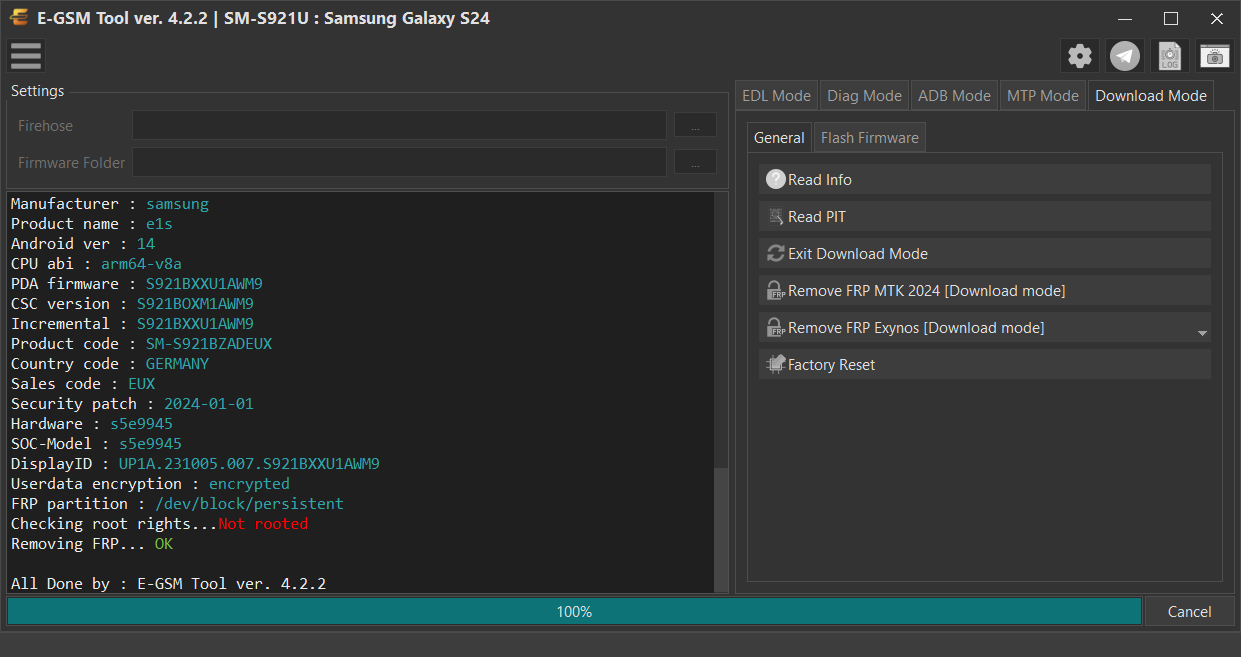This screenshot has width=1241, height=657.
Task: Browse for Firmware Folder
Action: coord(695,162)
